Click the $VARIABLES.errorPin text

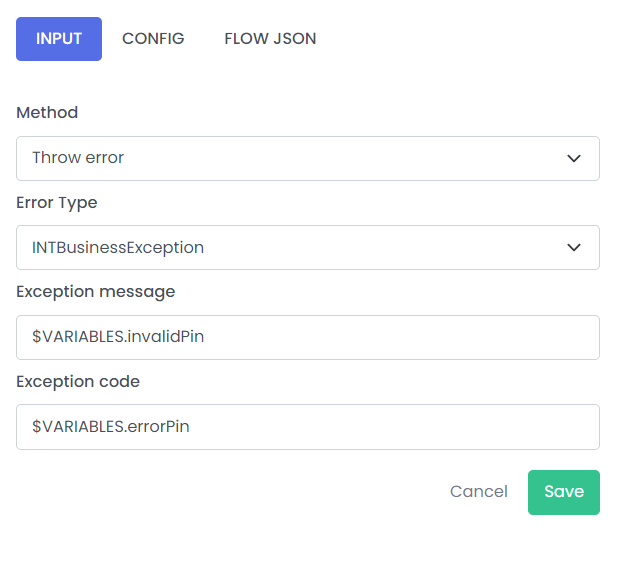click(111, 426)
